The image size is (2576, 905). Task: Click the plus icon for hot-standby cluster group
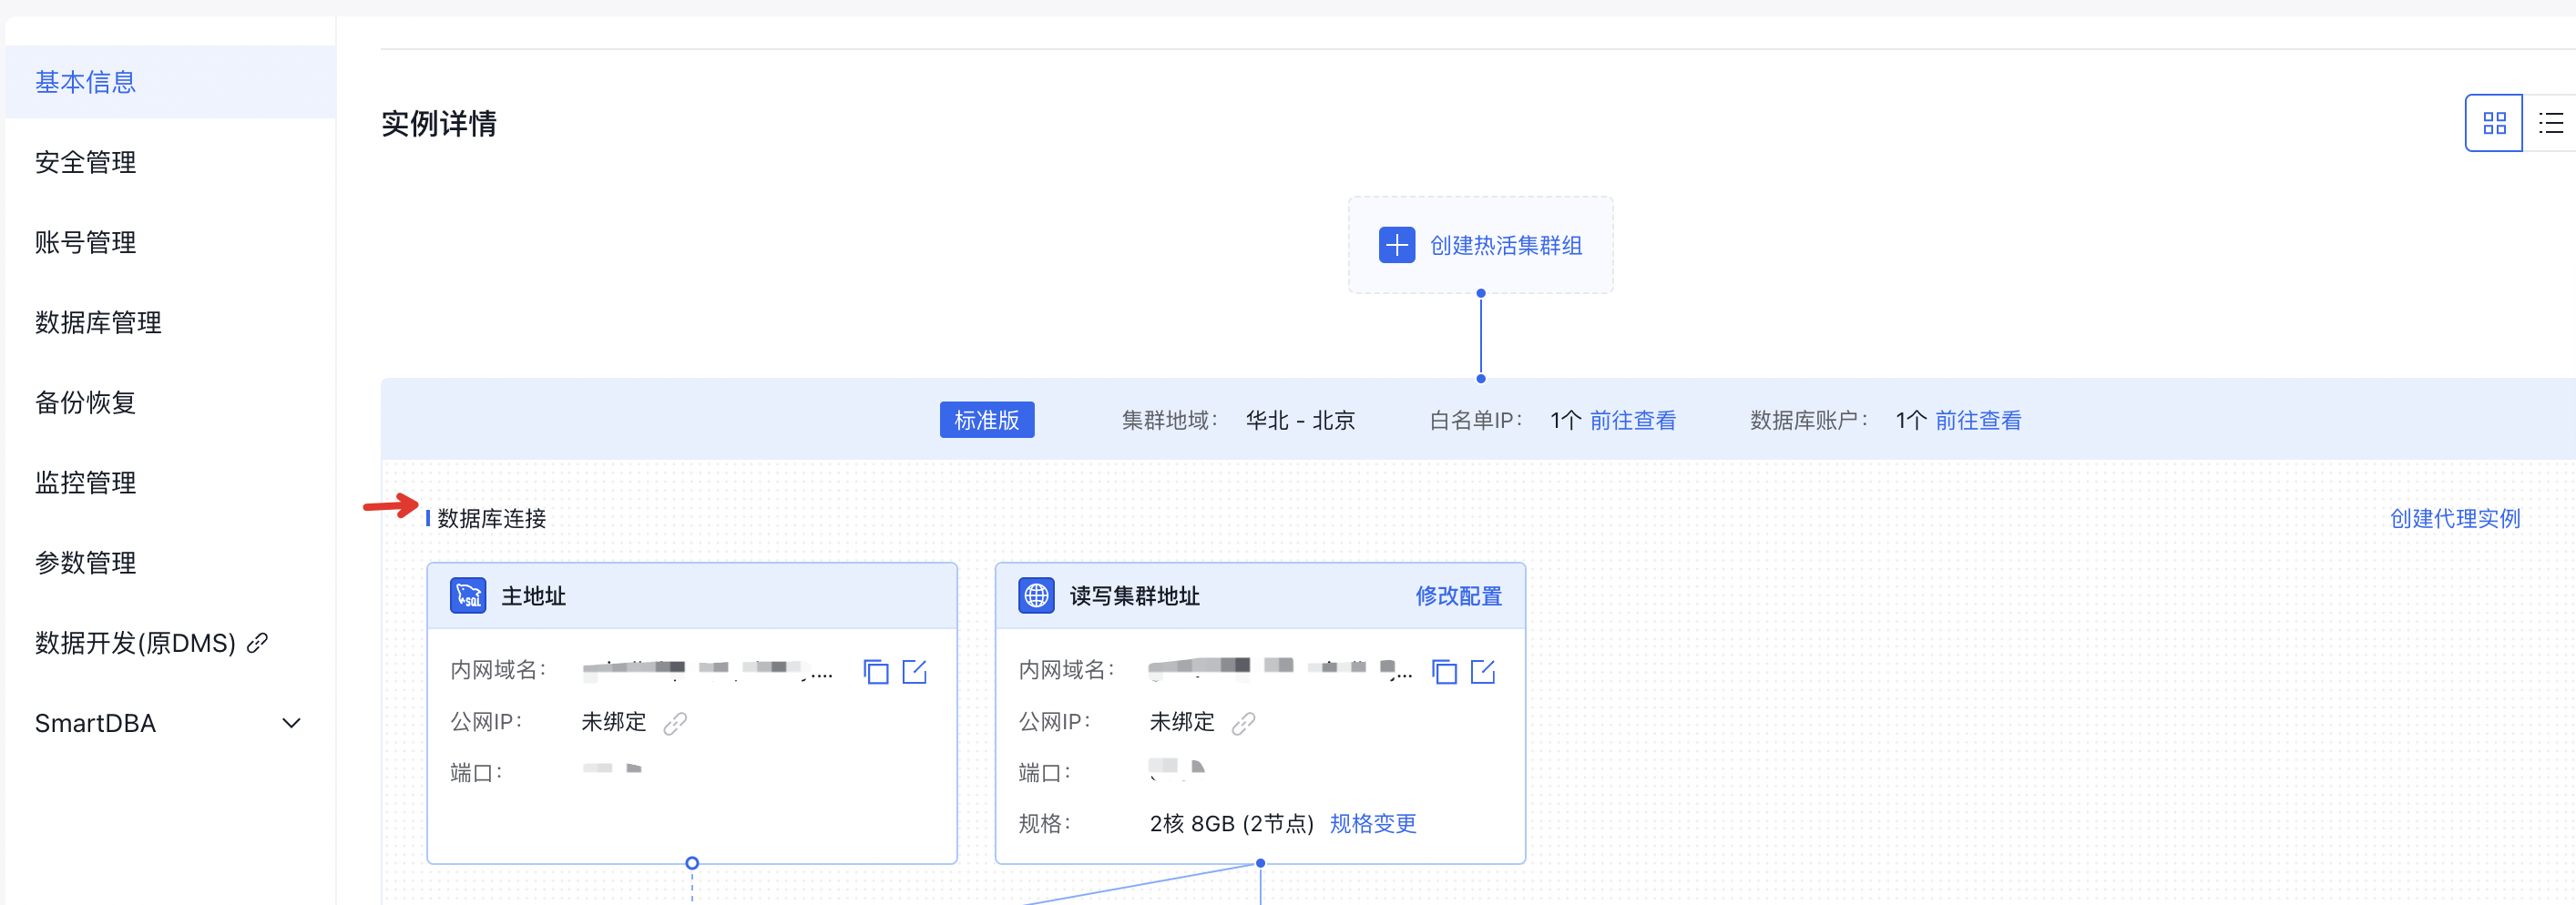tap(1396, 245)
